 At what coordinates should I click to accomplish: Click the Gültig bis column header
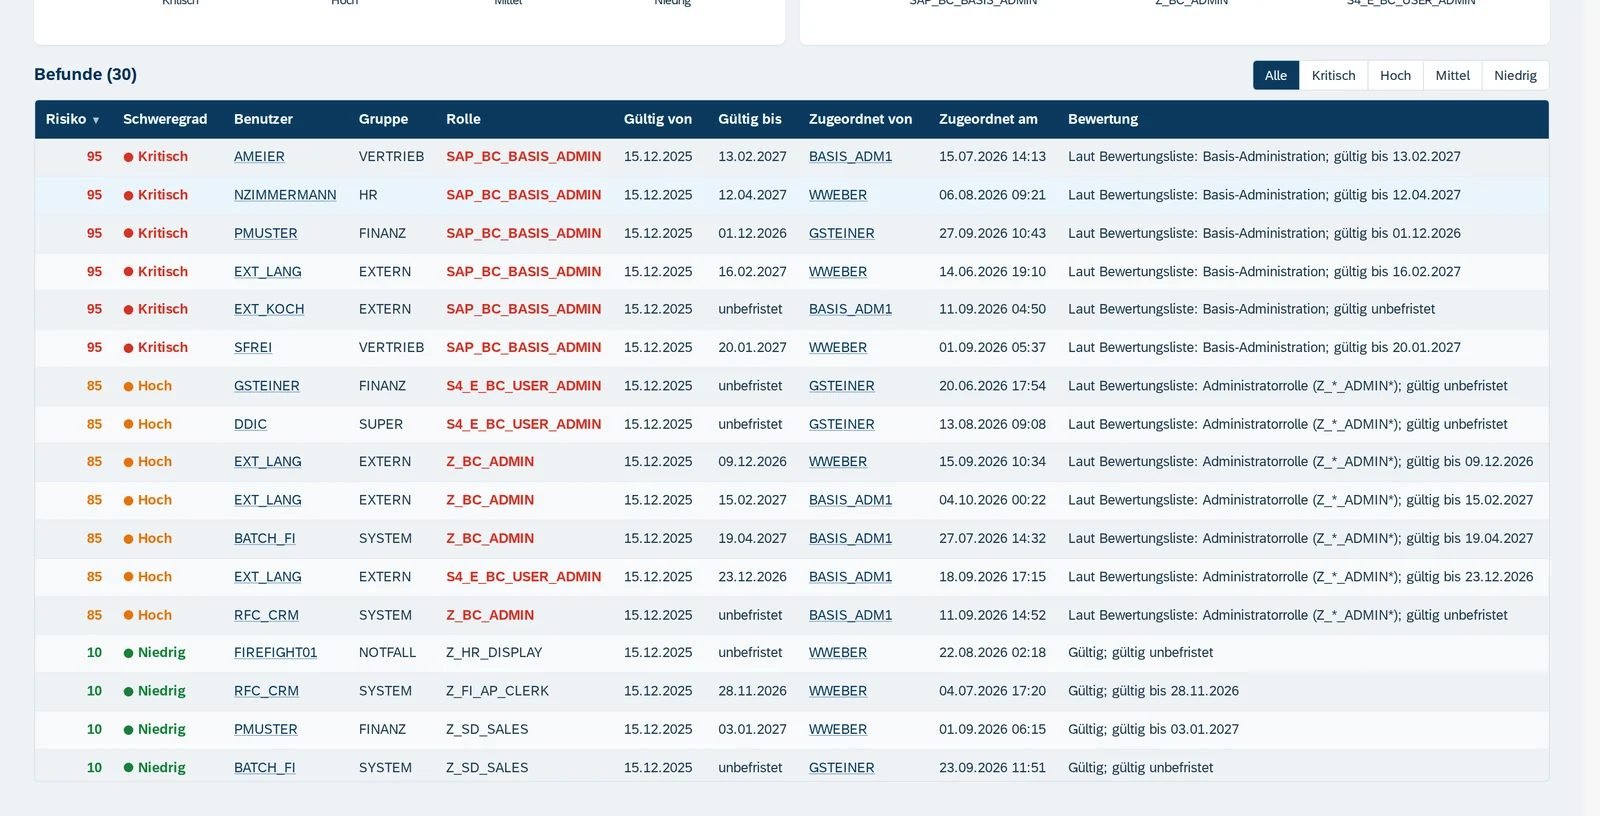click(750, 119)
